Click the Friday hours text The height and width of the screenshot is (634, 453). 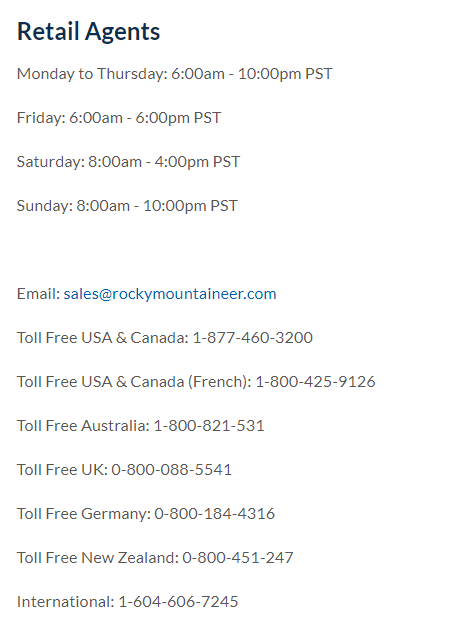119,118
